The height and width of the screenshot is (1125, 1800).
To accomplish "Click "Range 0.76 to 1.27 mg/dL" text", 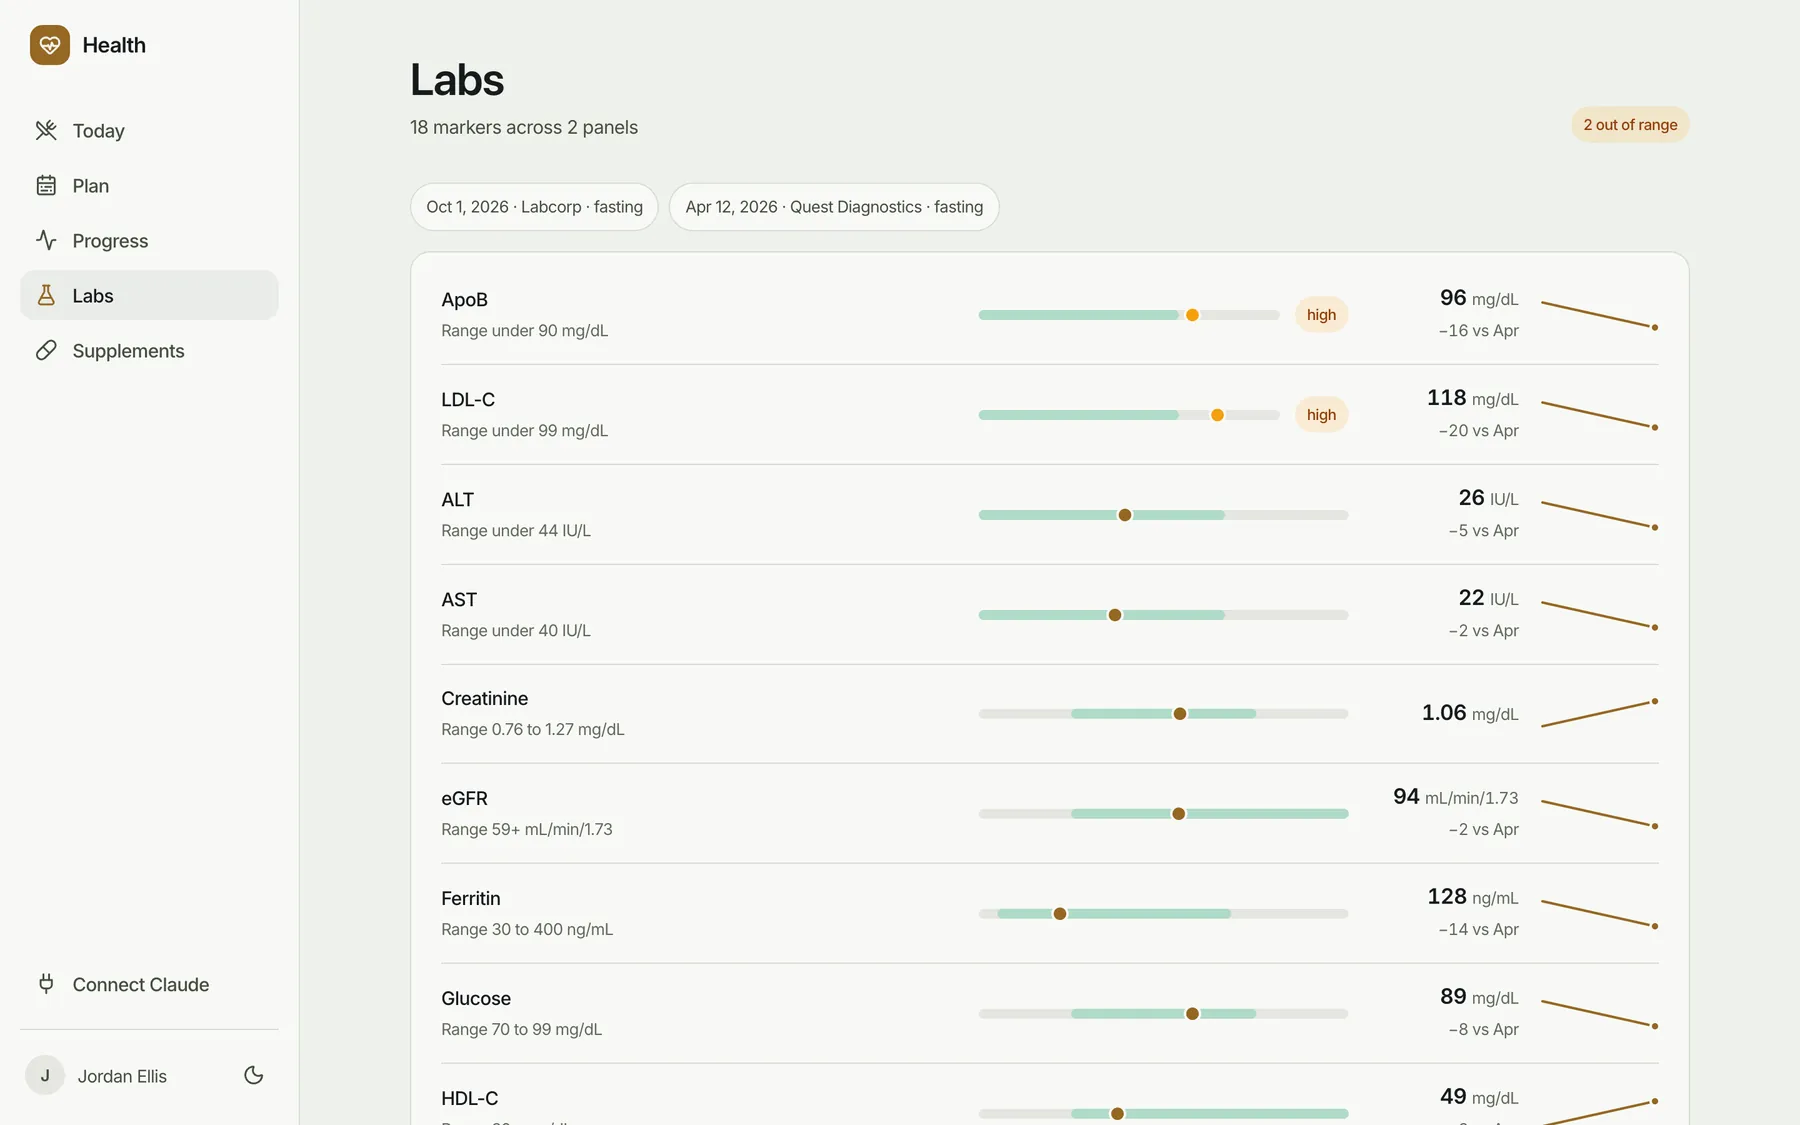I will tap(532, 729).
